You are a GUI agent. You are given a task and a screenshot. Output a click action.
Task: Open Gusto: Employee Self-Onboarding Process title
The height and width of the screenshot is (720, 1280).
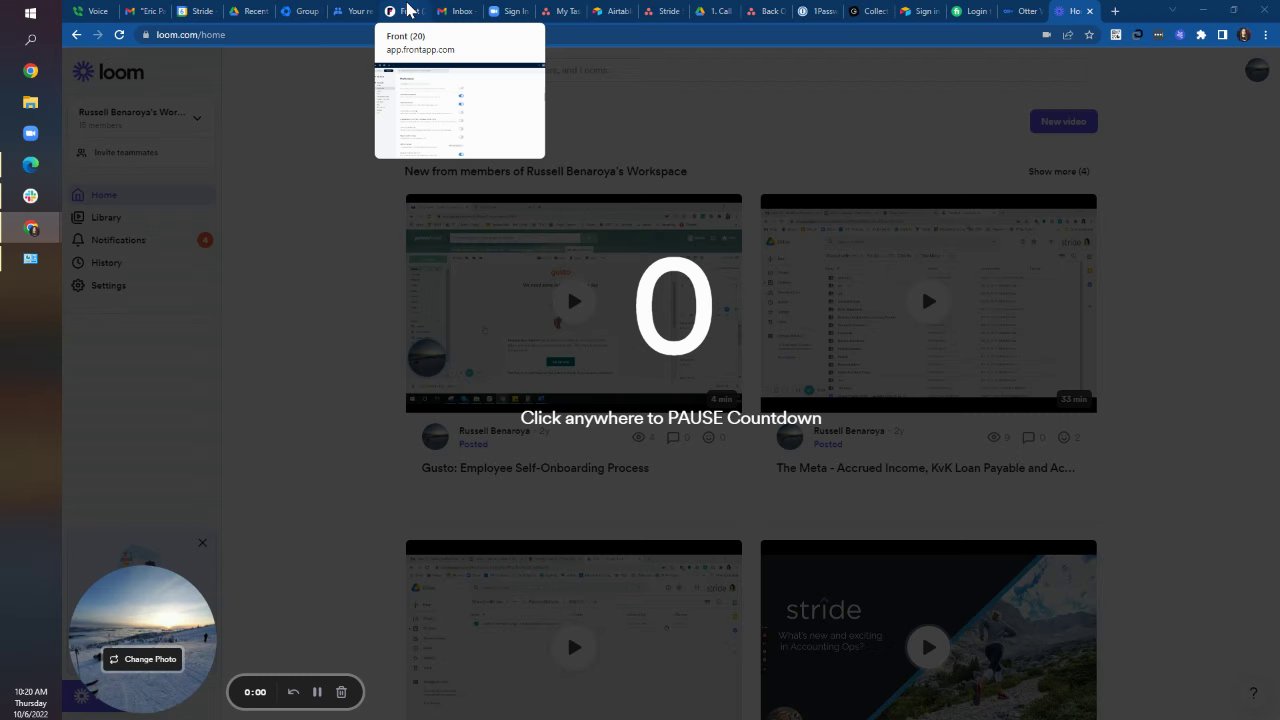pyautogui.click(x=535, y=468)
